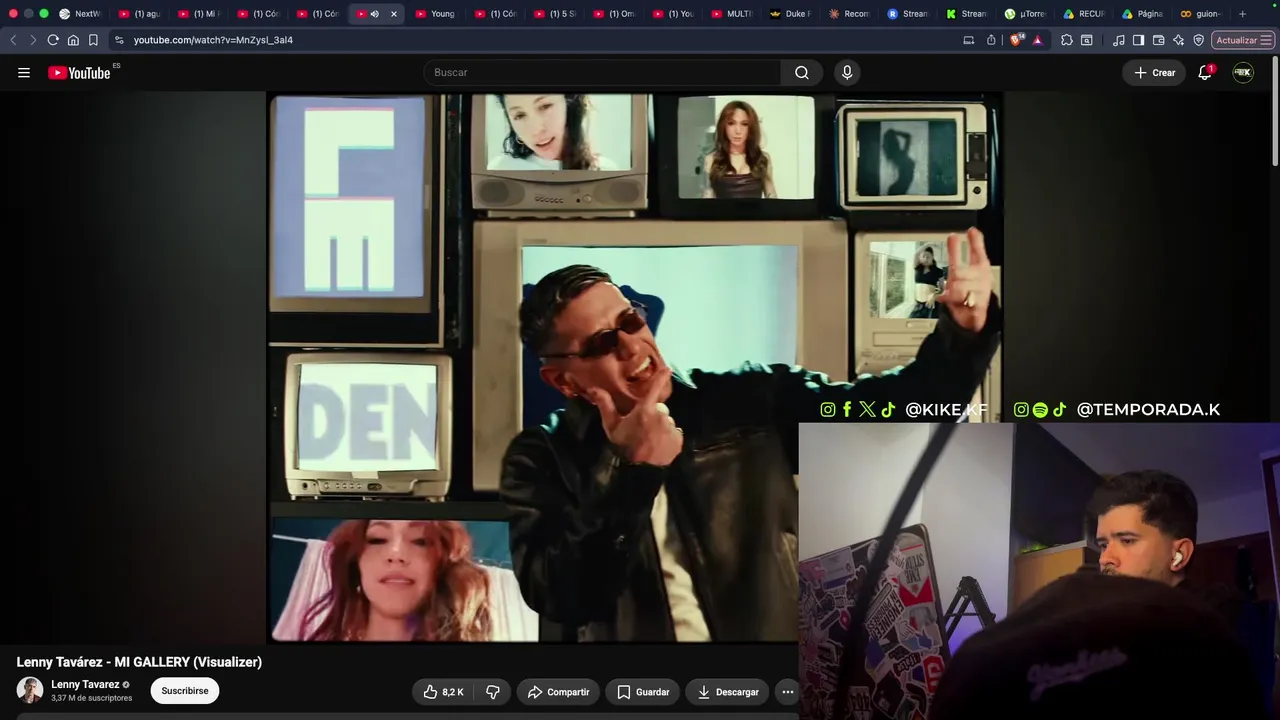This screenshot has width=1280, height=720.
Task: Close the active YouTube tab
Action: pos(394,14)
